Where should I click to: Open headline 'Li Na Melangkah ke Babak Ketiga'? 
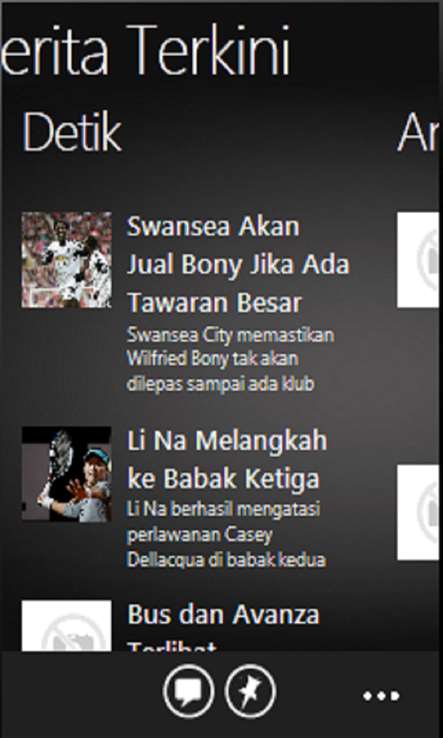coord(227,459)
